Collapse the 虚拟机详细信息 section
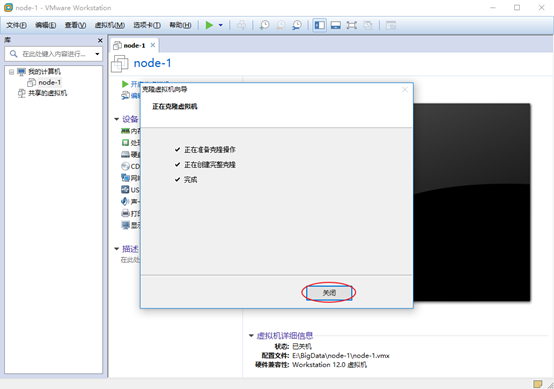 251,335
